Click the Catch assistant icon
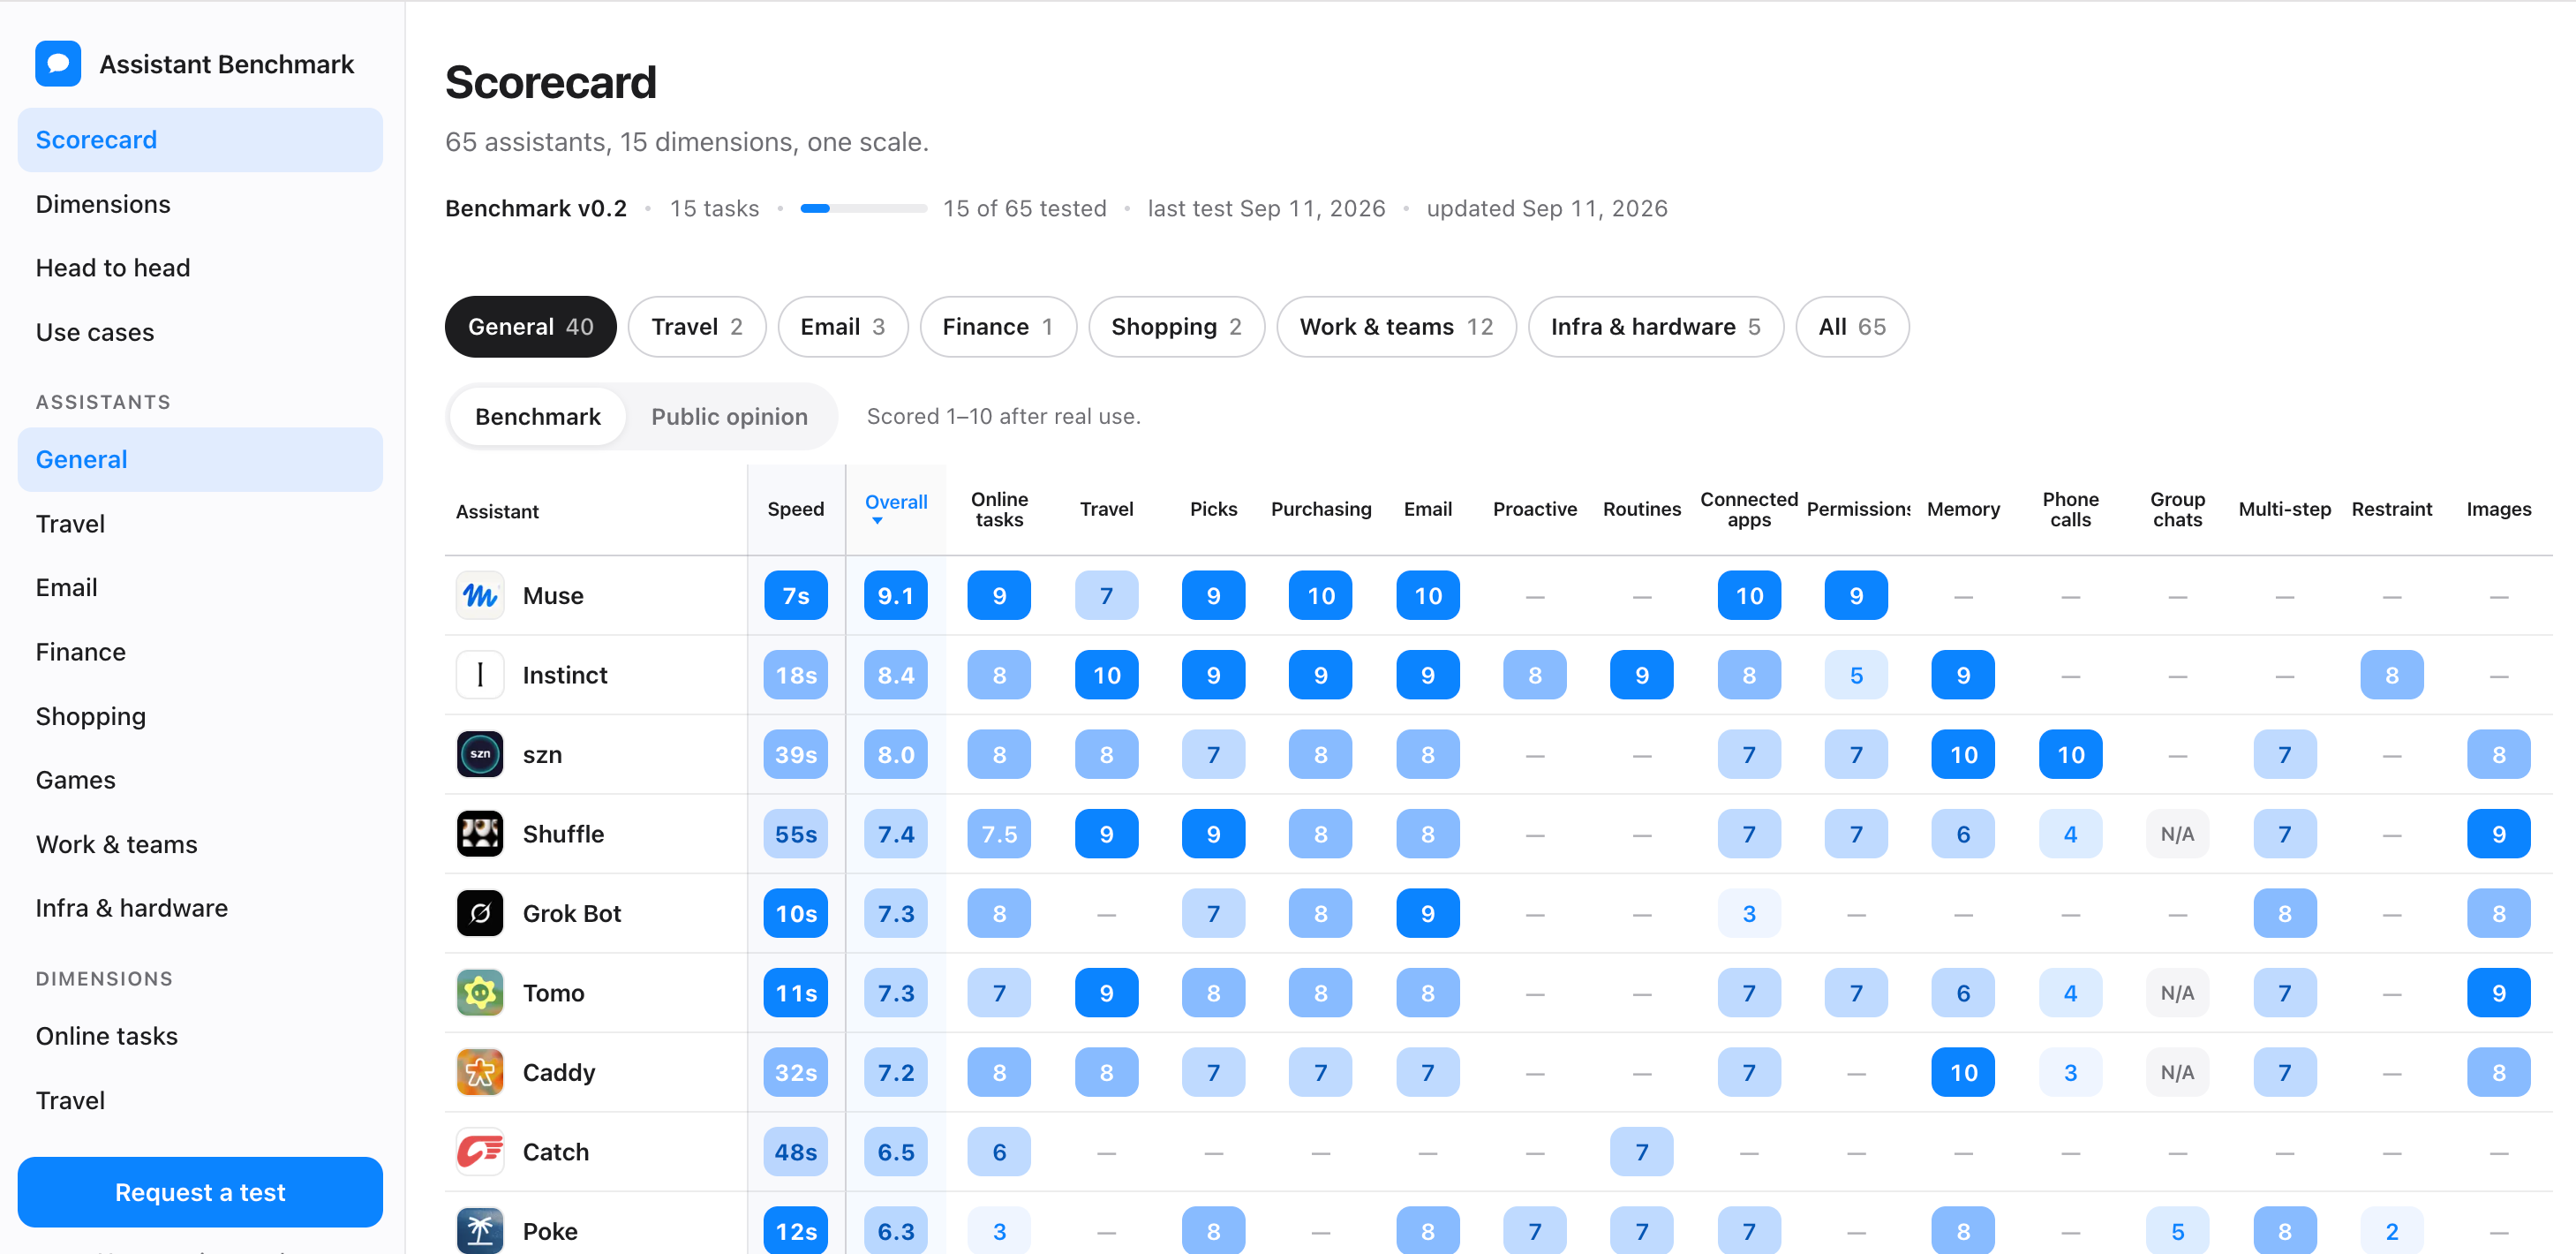 [x=480, y=1152]
